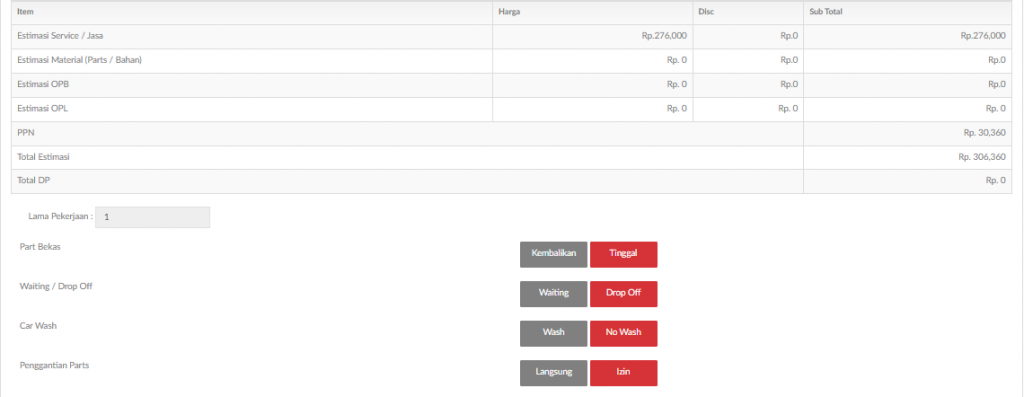Select the Estimasi Material (Parts / Bahan) label
1024x397 pixels.
click(80, 60)
